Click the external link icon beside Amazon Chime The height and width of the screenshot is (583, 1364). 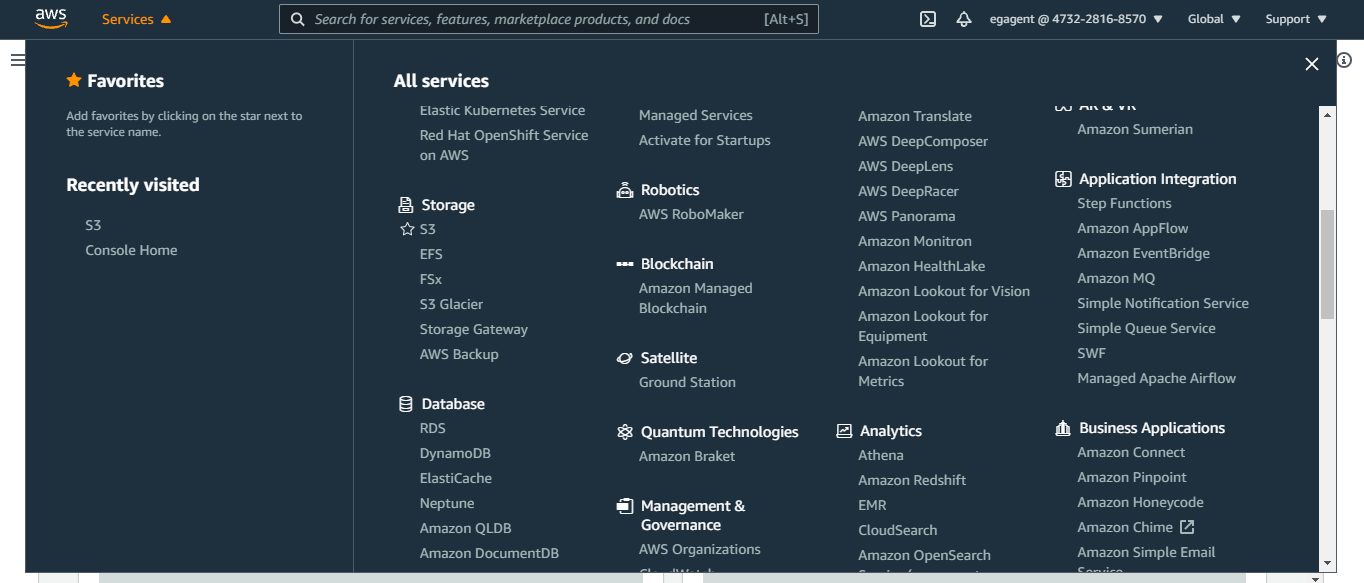coord(1187,527)
